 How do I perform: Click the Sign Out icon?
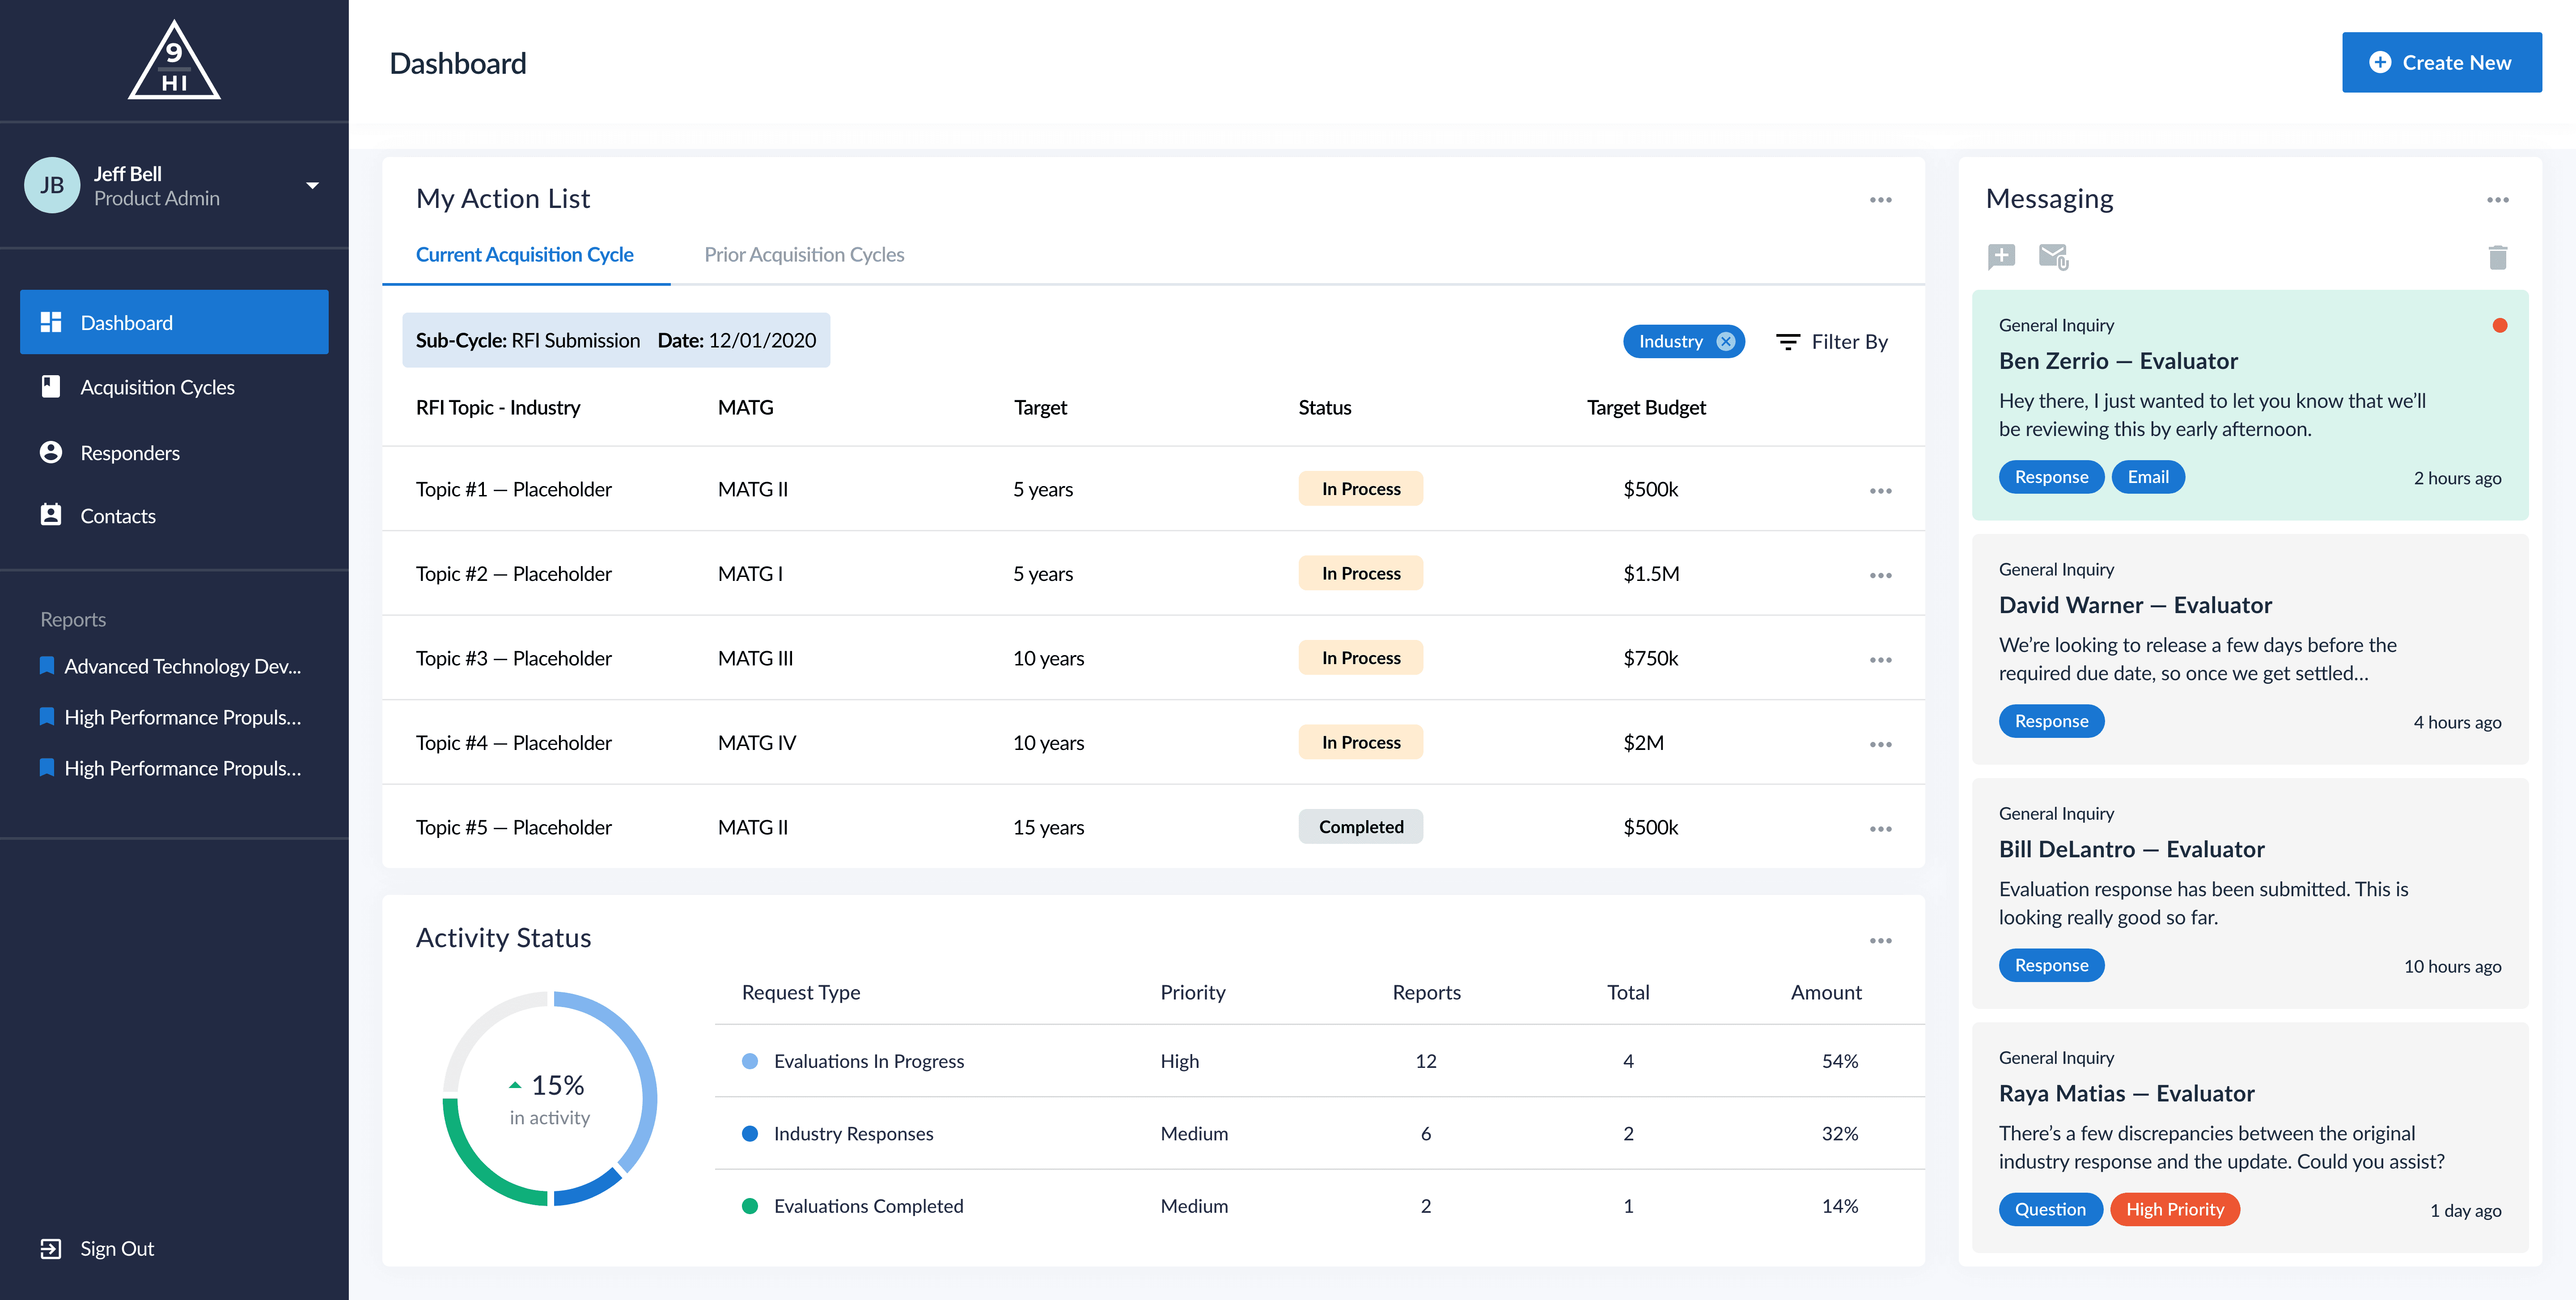point(51,1248)
